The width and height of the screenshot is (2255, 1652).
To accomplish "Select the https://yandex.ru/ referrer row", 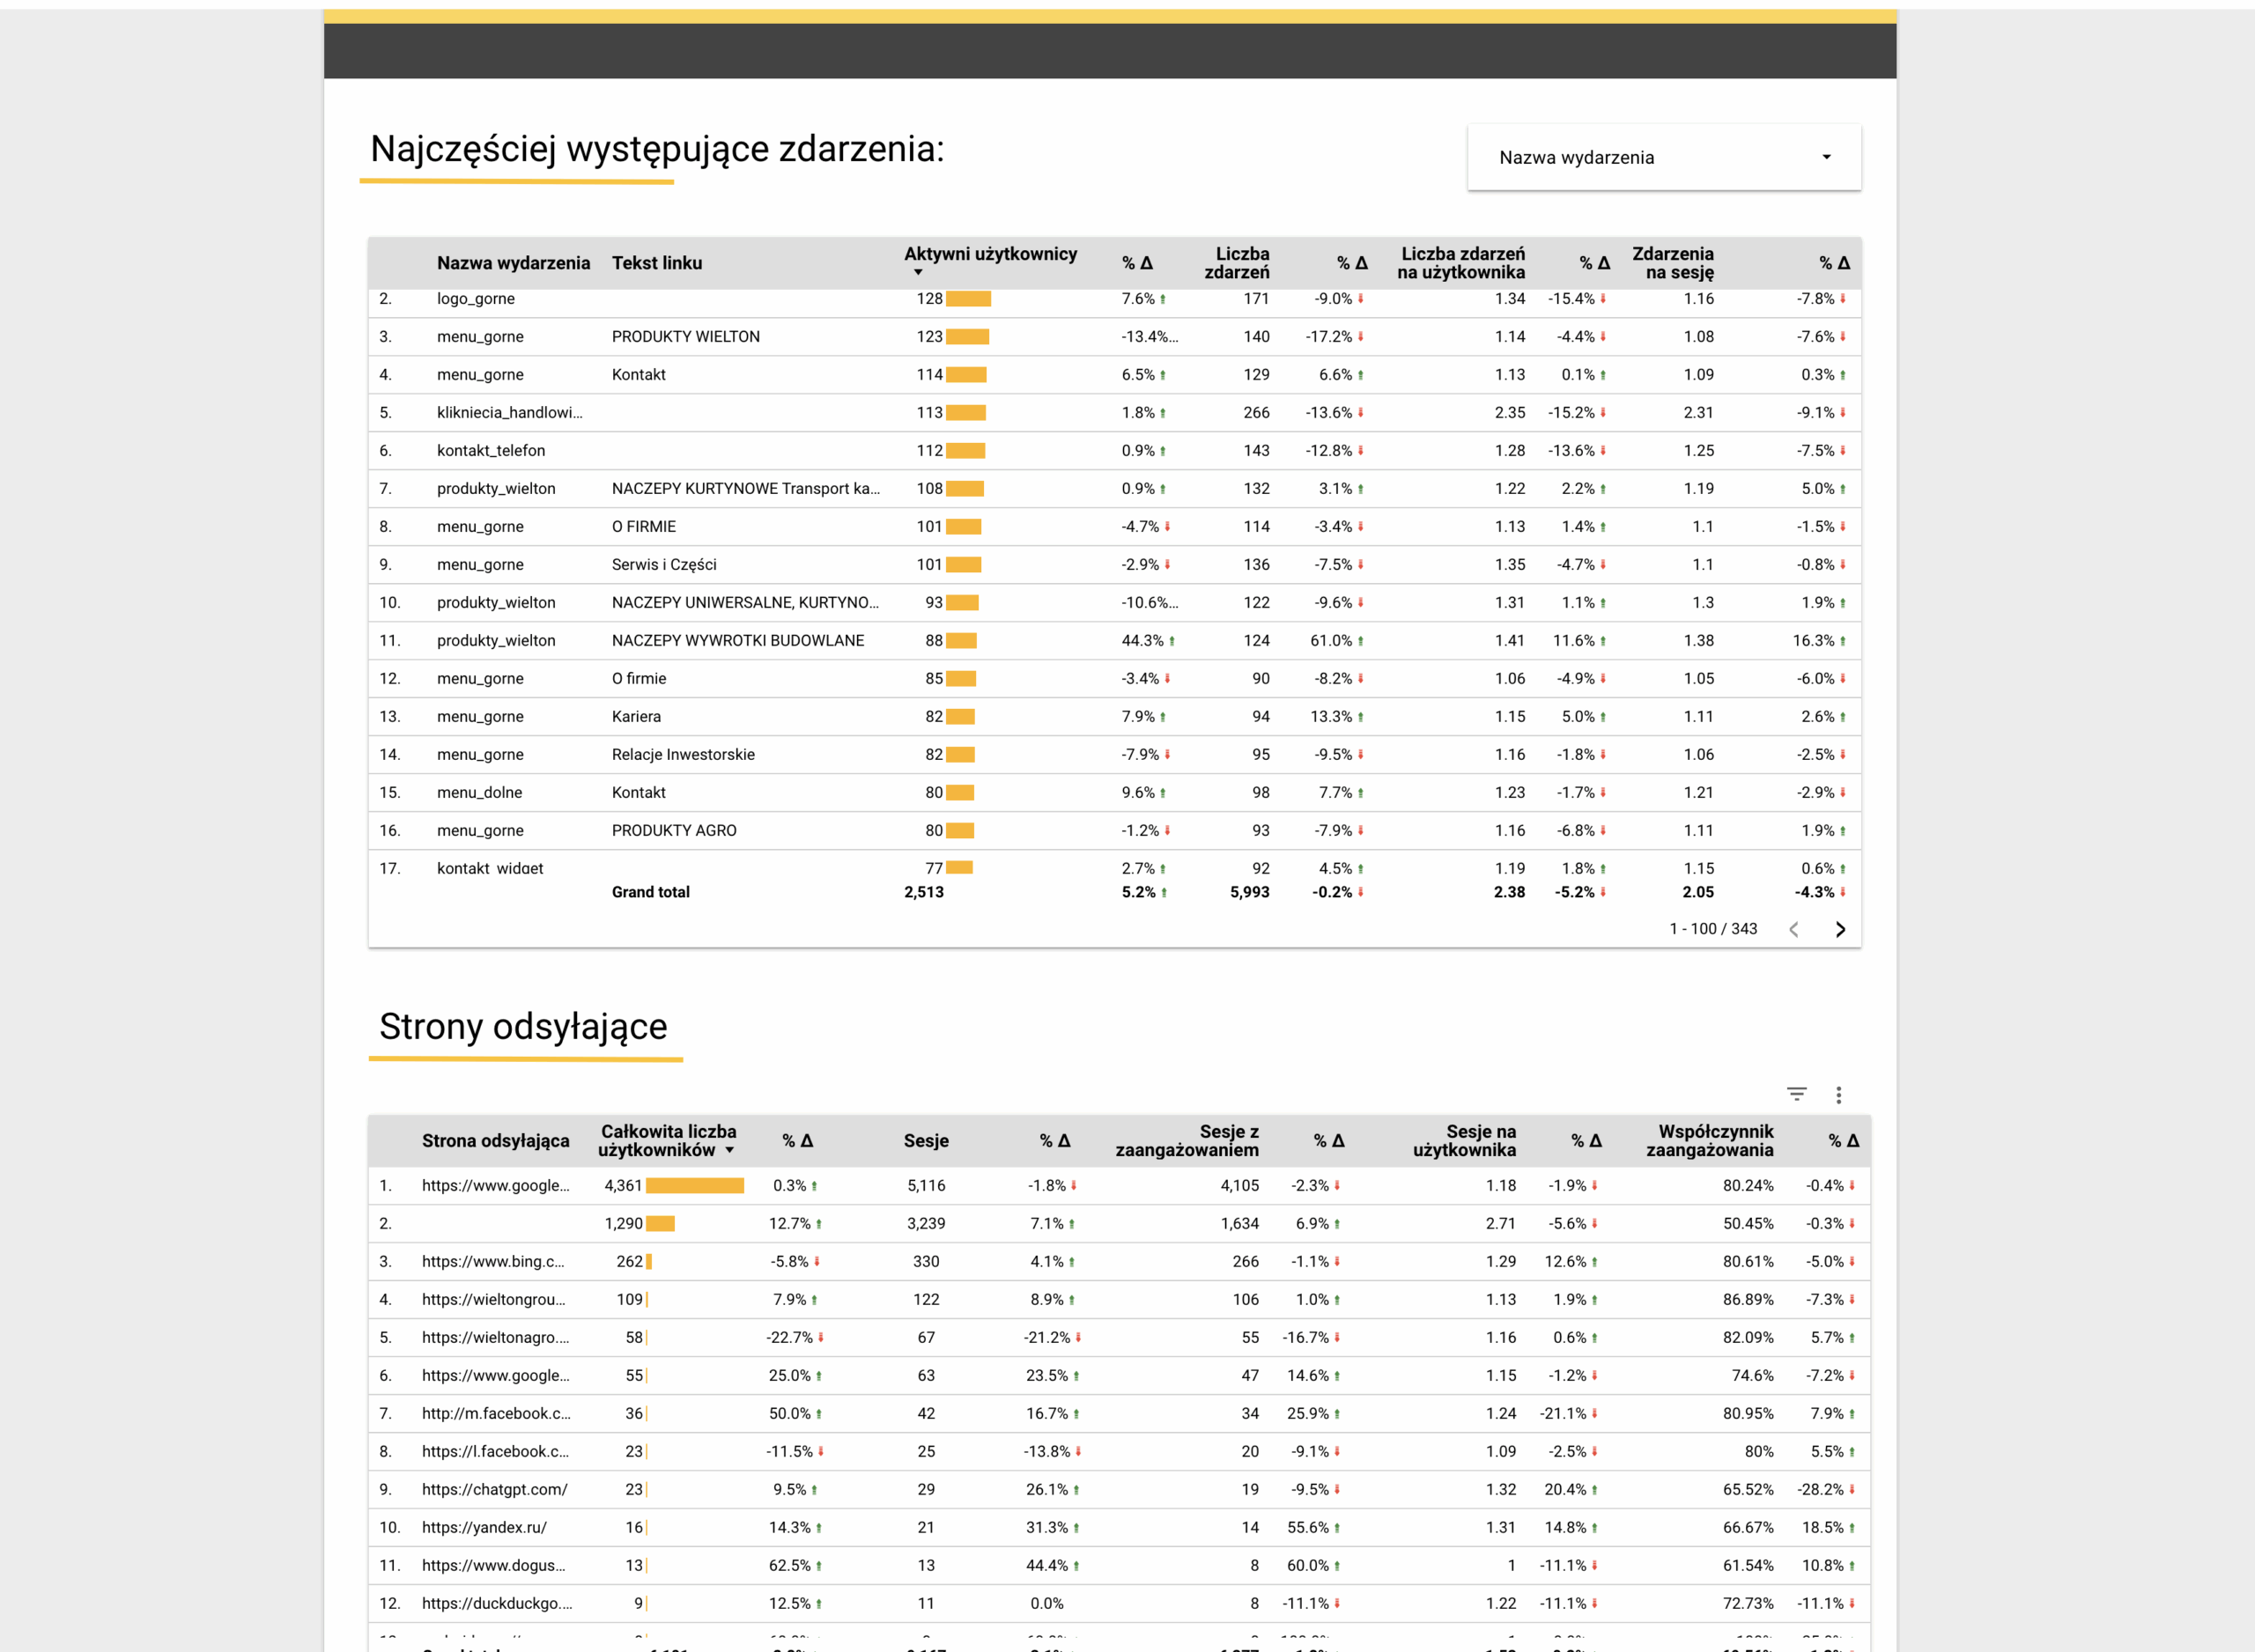I will tap(484, 1527).
